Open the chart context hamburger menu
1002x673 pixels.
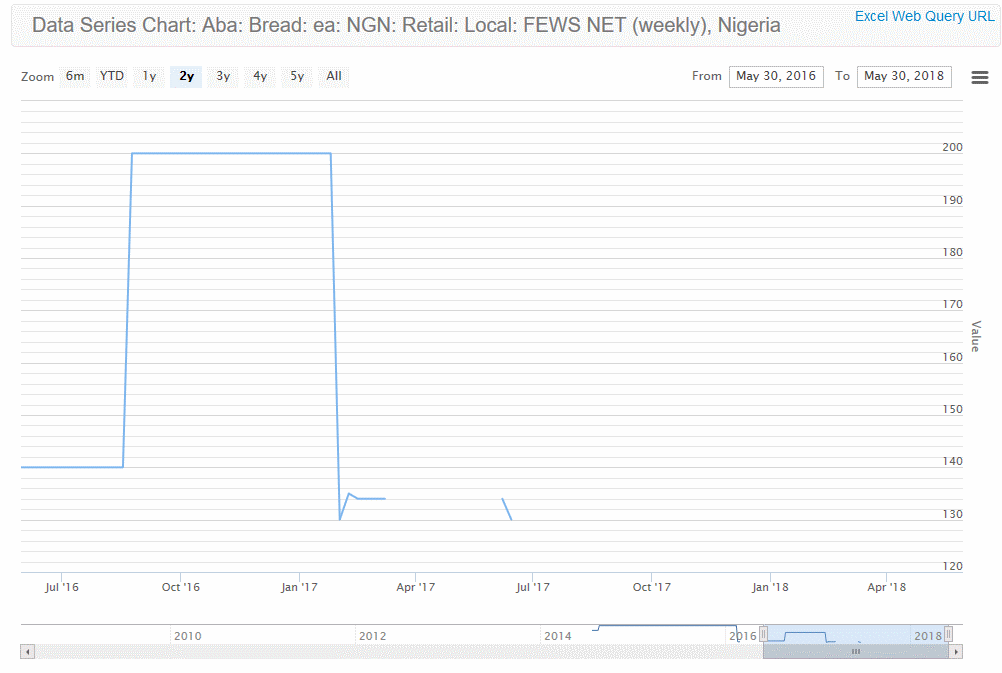[x=980, y=77]
